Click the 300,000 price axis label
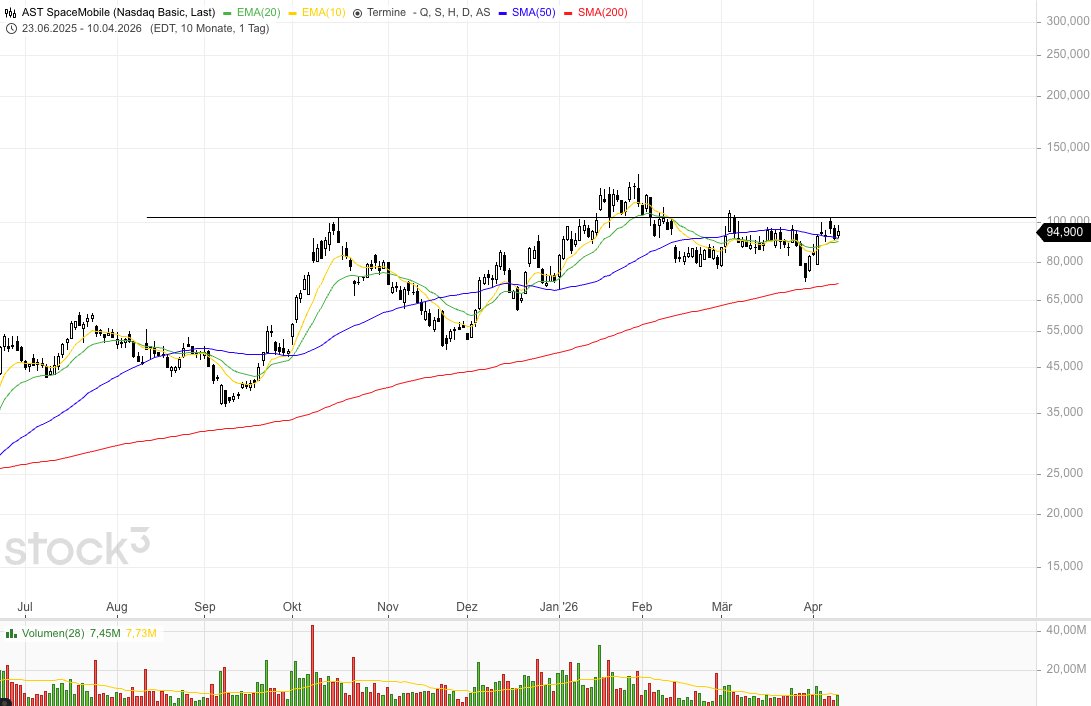This screenshot has height=706, width=1091. pos(1068,22)
